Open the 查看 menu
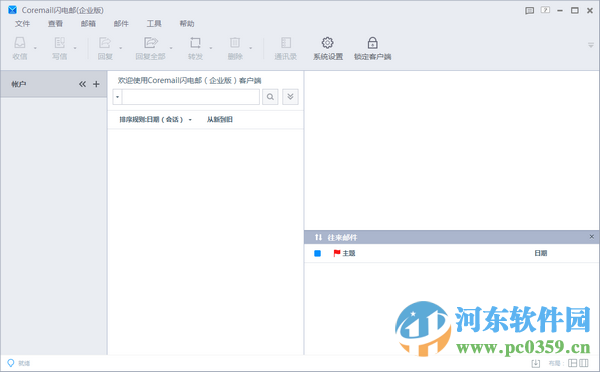 55,24
